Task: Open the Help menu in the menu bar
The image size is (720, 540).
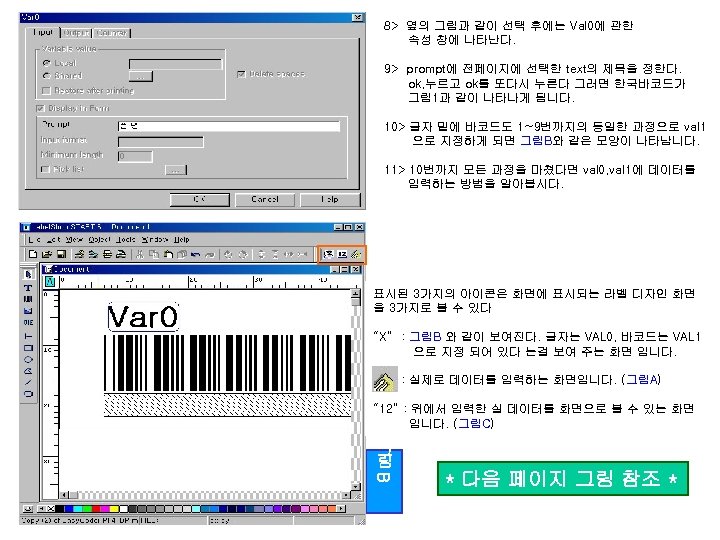Action: (x=181, y=239)
